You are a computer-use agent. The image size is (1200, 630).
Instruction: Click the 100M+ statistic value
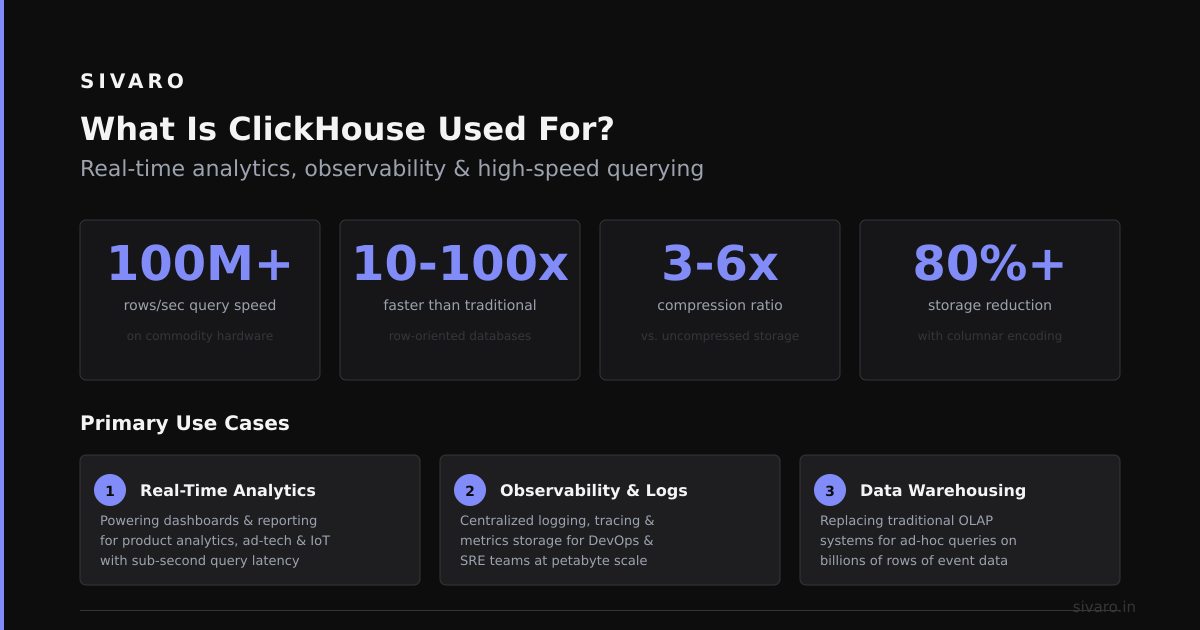(200, 264)
